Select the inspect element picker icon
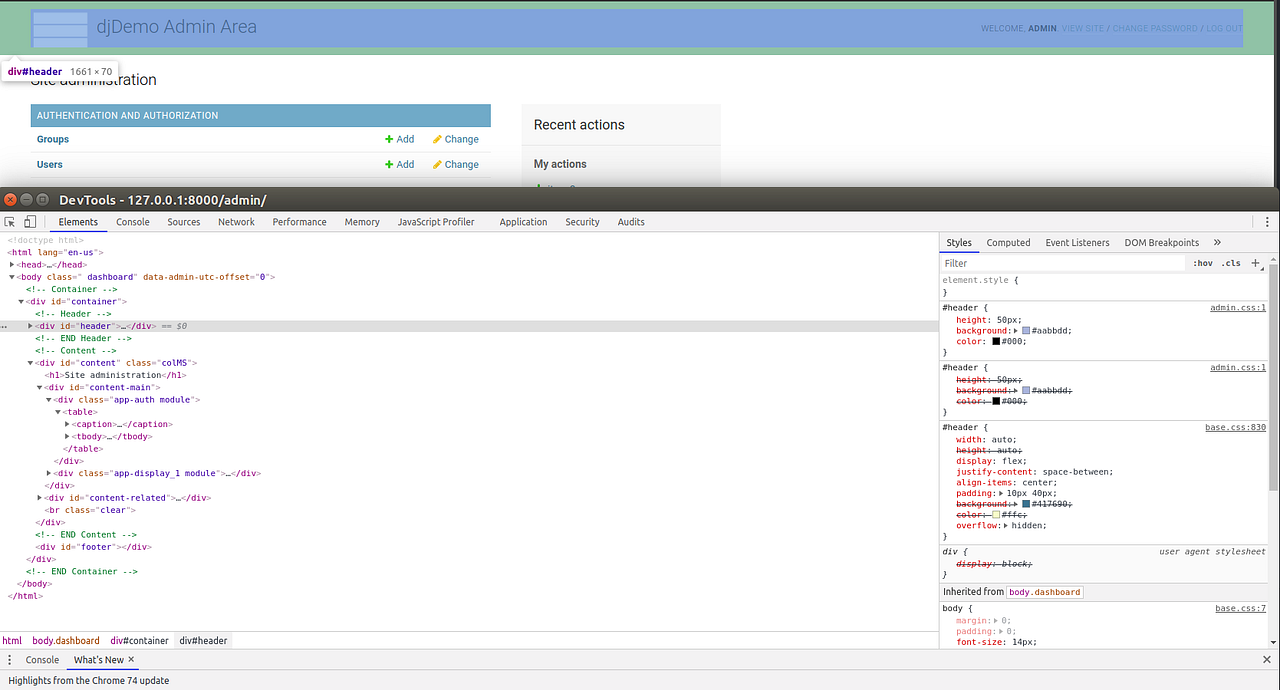 click(10, 221)
